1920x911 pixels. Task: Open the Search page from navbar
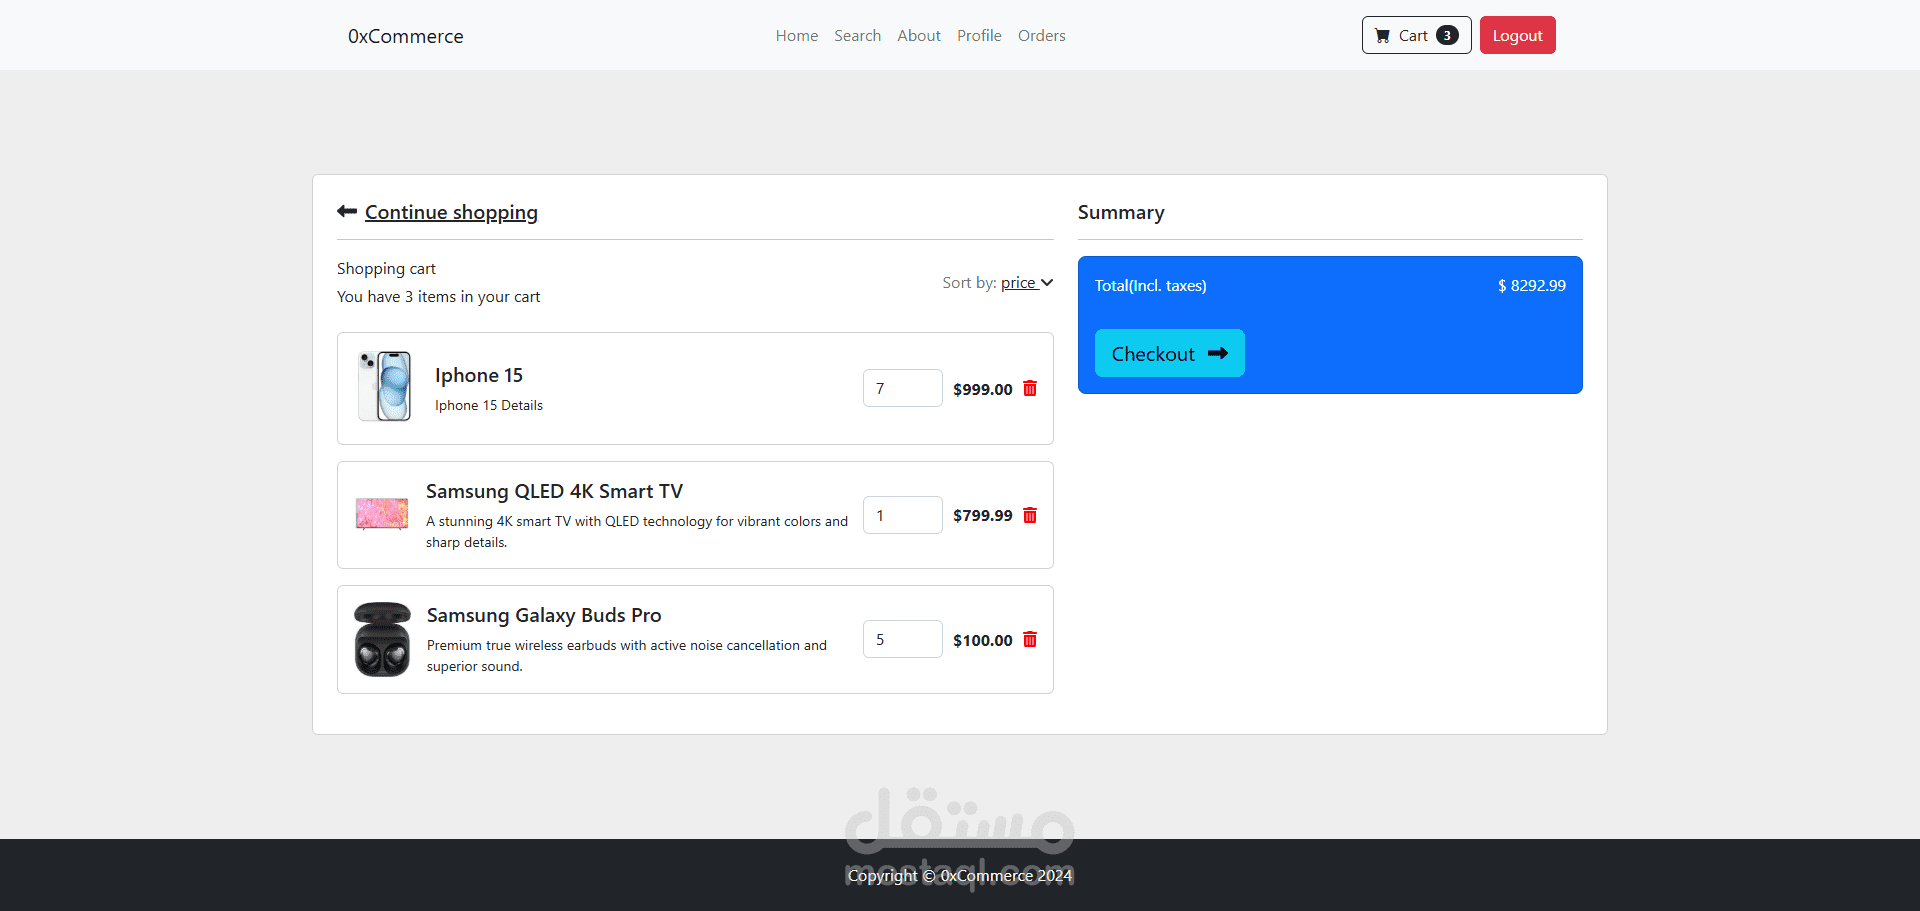pos(858,36)
